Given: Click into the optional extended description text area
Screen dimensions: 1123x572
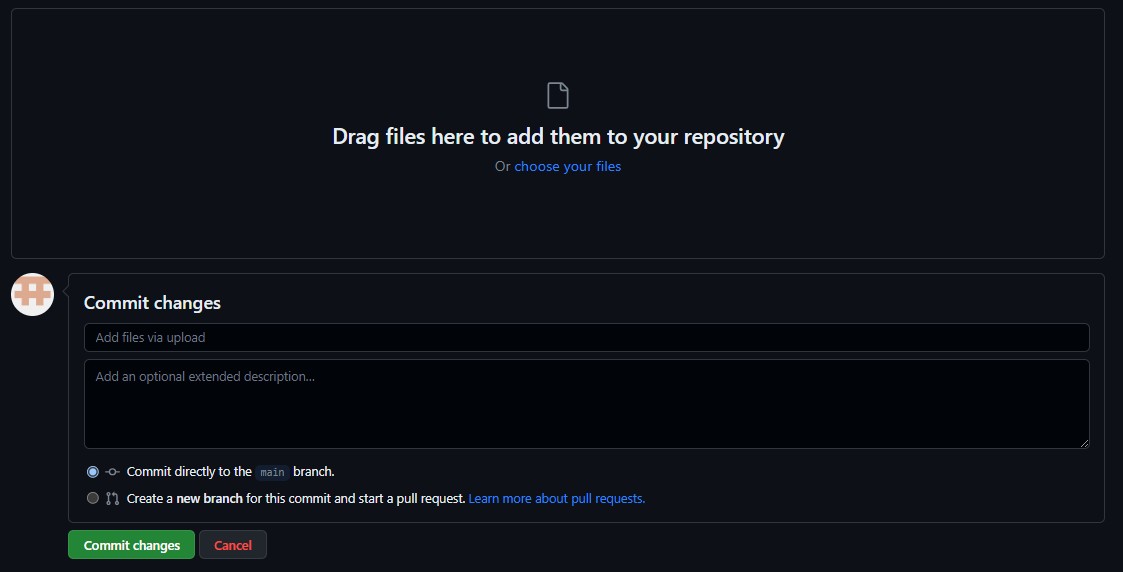Looking at the screenshot, I should [x=586, y=405].
